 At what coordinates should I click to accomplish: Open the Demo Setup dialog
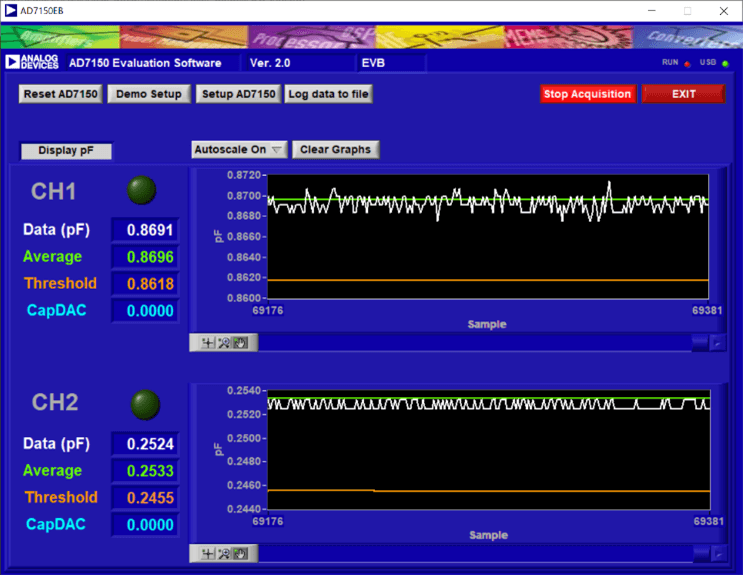click(x=149, y=94)
